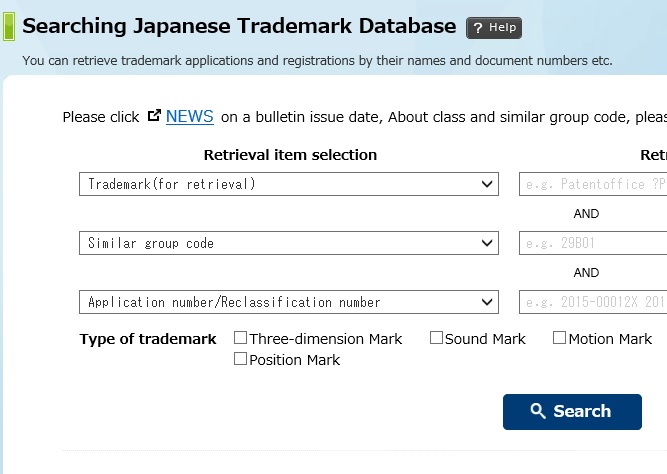Click the 2015-00012X example input field
The height and width of the screenshot is (474, 667).
(593, 302)
